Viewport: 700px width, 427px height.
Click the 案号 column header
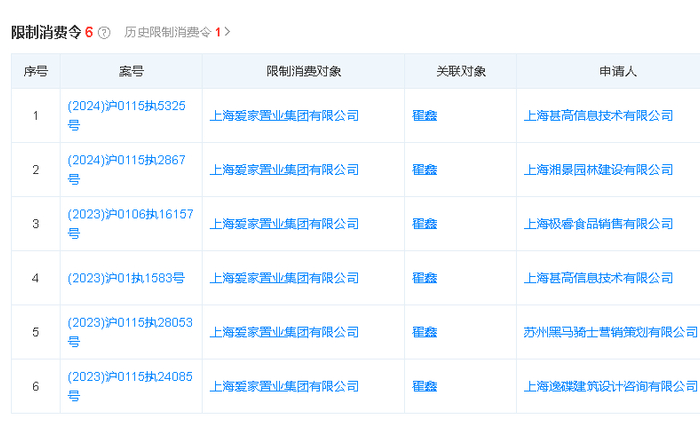131,71
